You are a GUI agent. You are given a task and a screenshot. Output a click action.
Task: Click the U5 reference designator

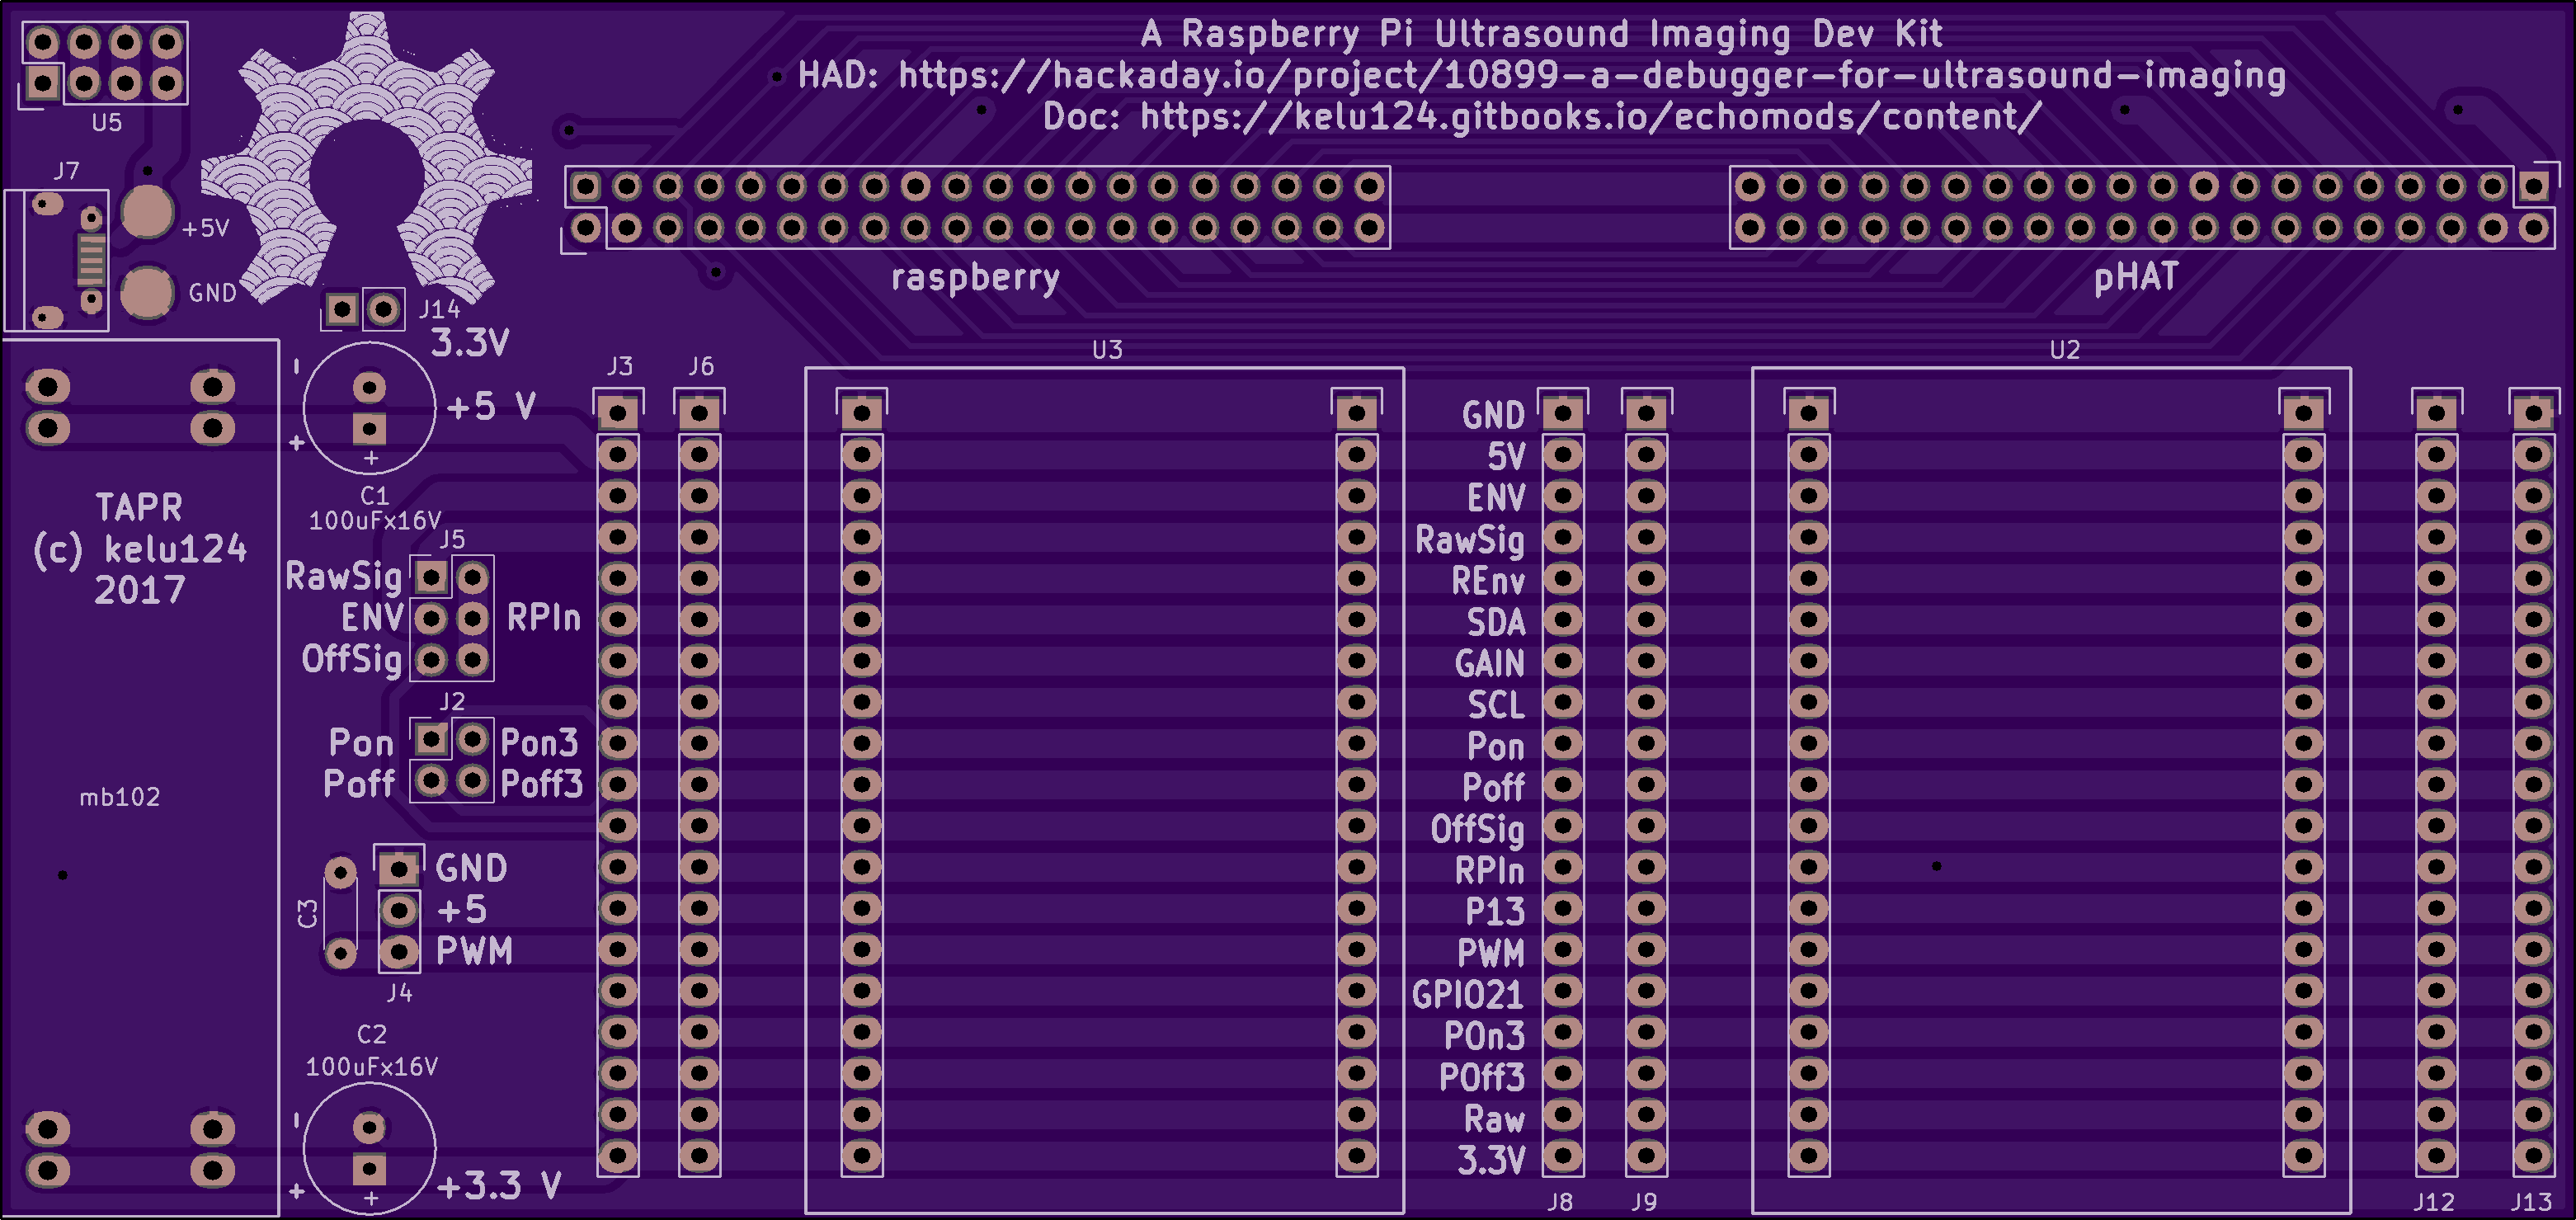(x=107, y=123)
